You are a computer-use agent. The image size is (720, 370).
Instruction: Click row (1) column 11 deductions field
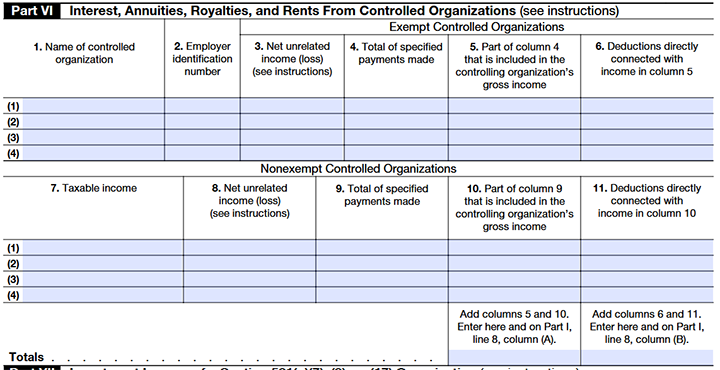(647, 248)
